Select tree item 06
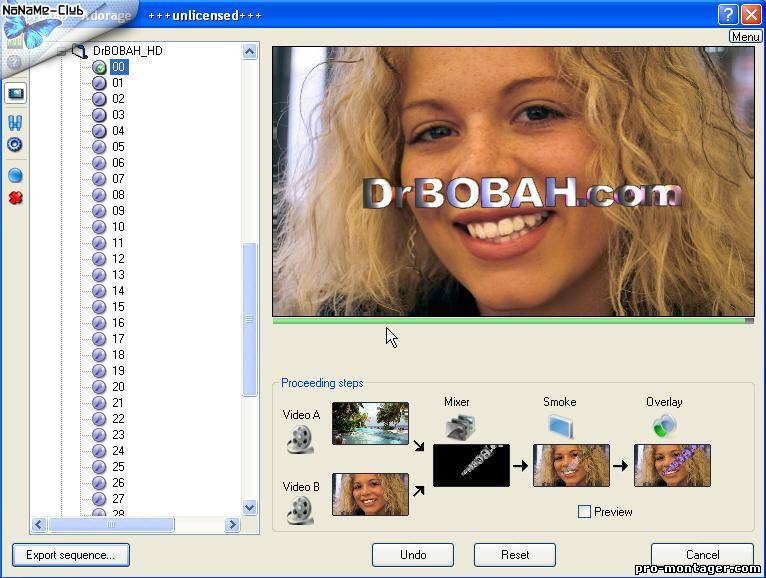The width and height of the screenshot is (766, 578). click(x=118, y=163)
